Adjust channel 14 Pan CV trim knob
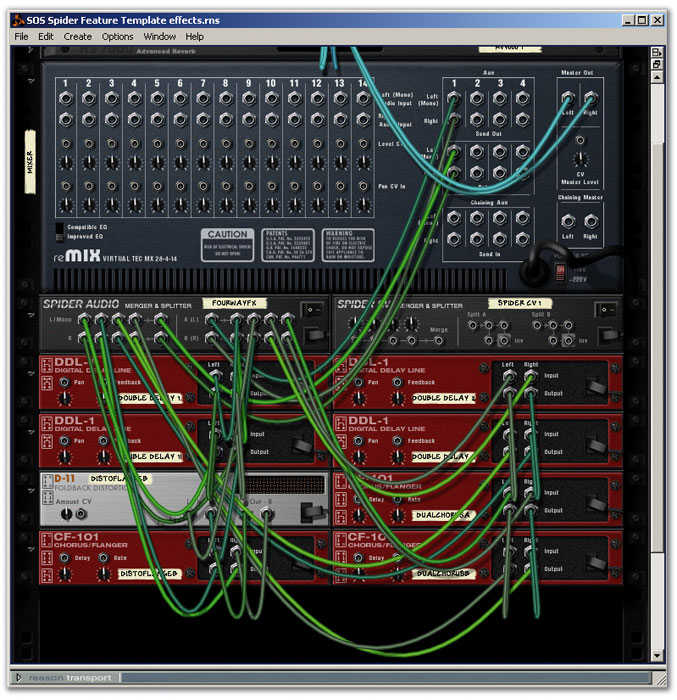677x700 pixels. pyautogui.click(x=364, y=205)
